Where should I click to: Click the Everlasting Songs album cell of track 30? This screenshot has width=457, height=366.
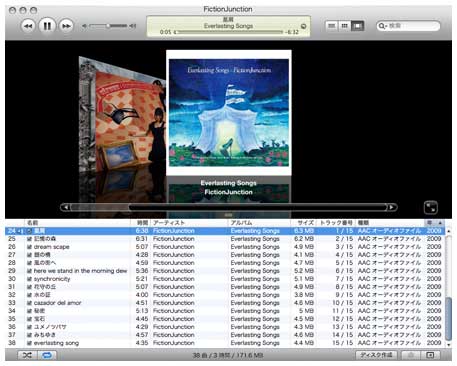tap(255, 279)
